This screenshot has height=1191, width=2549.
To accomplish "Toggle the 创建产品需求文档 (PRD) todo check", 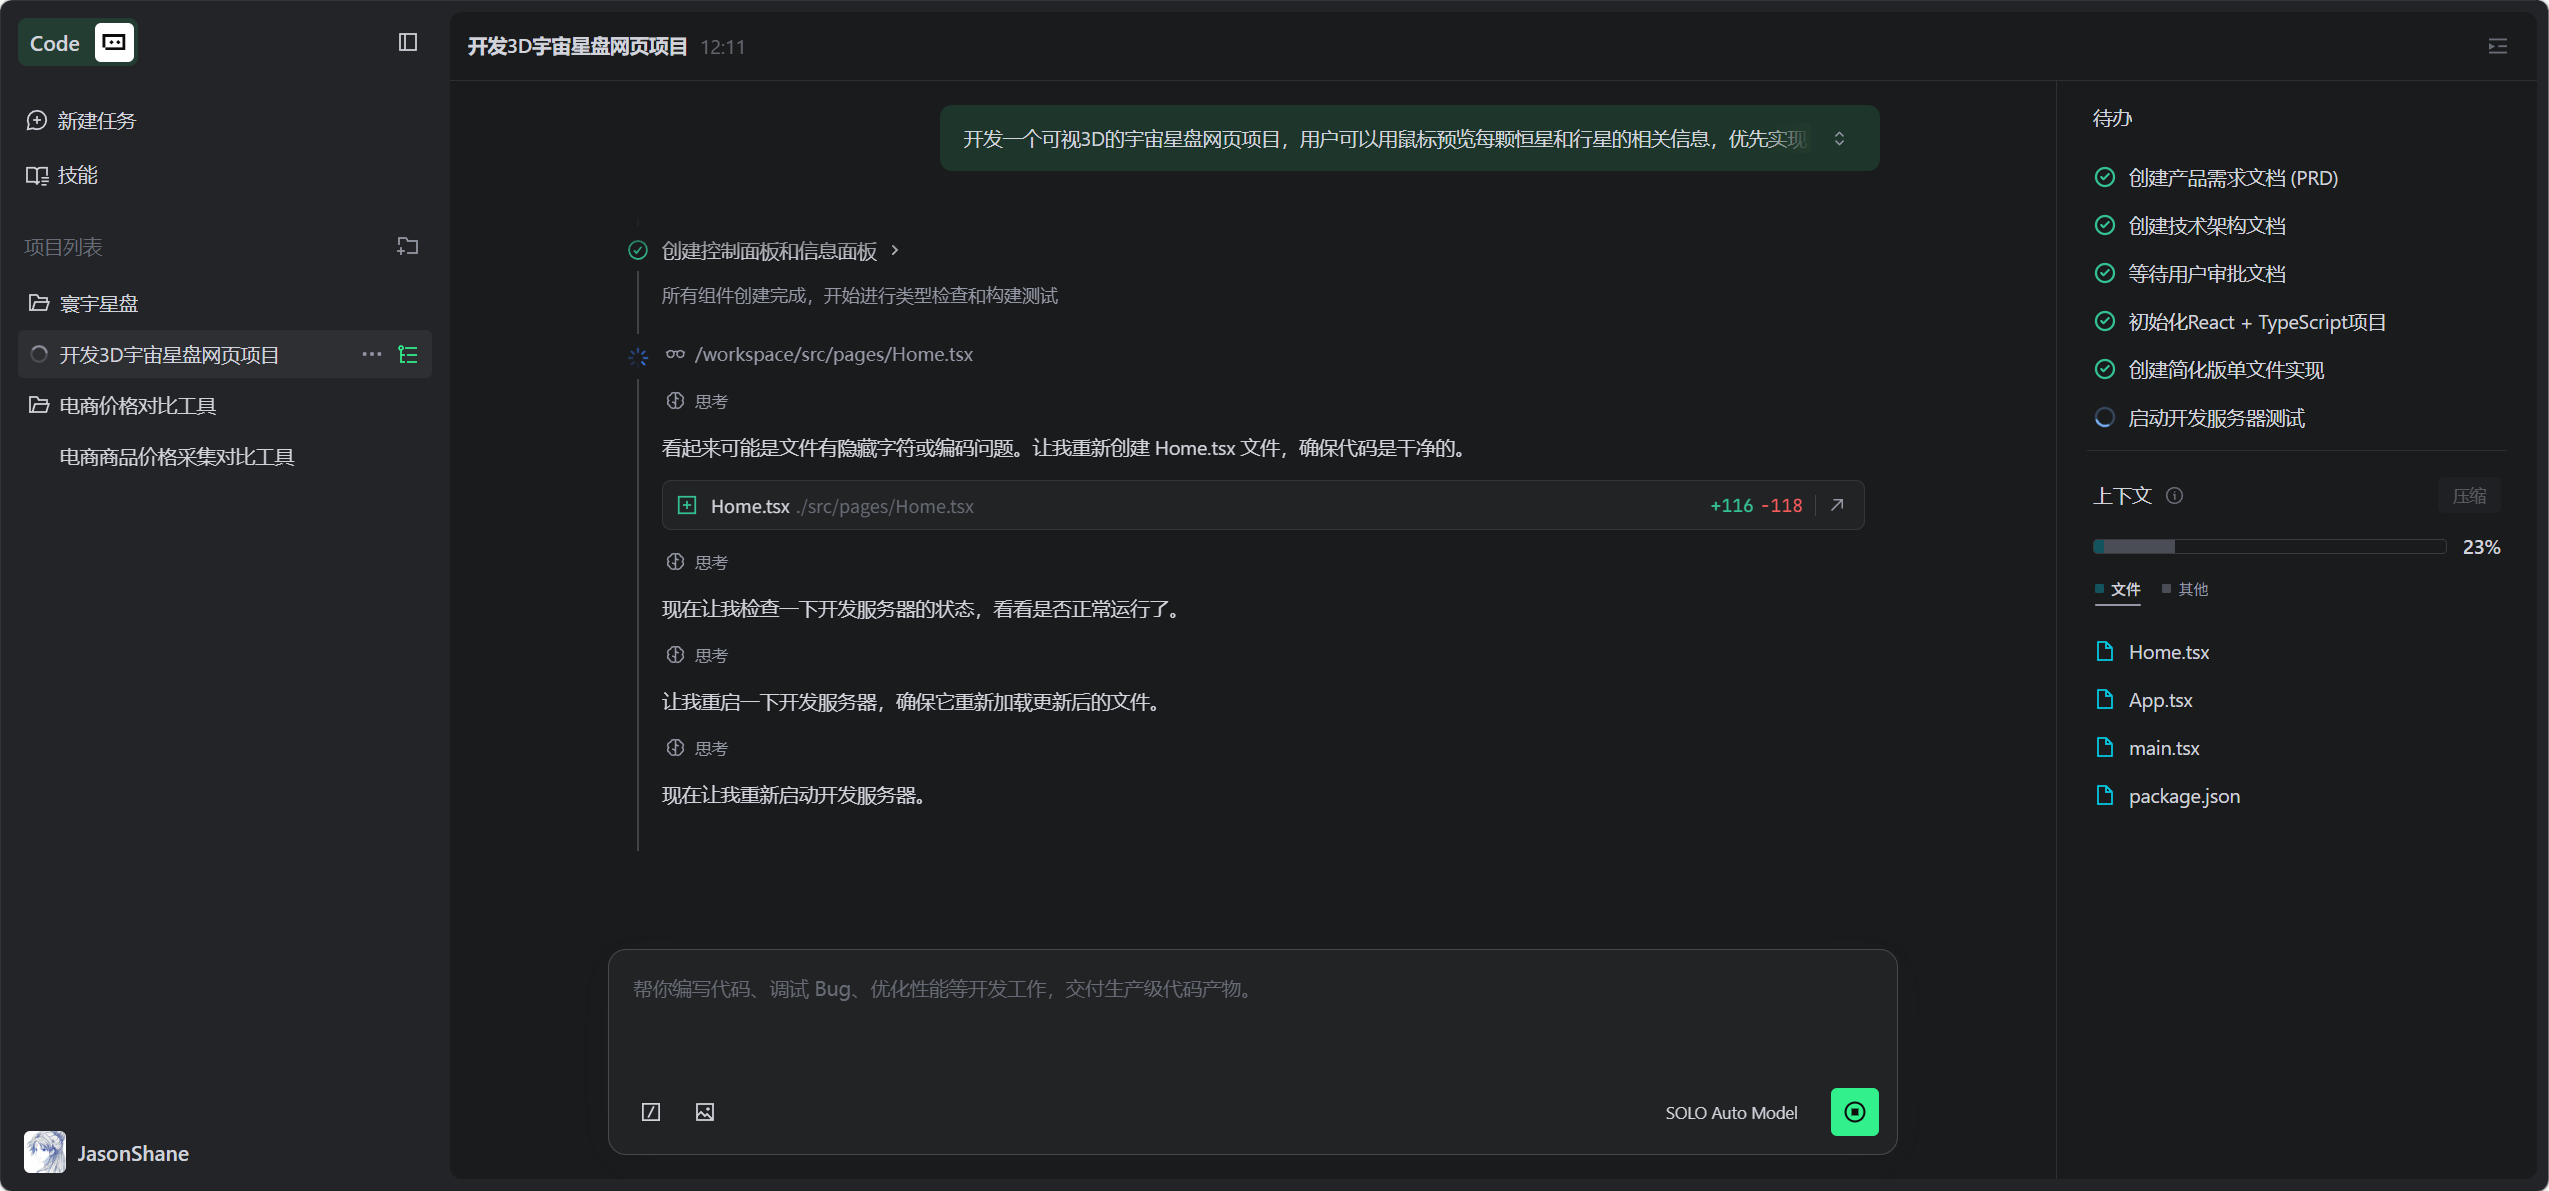I will [2105, 177].
